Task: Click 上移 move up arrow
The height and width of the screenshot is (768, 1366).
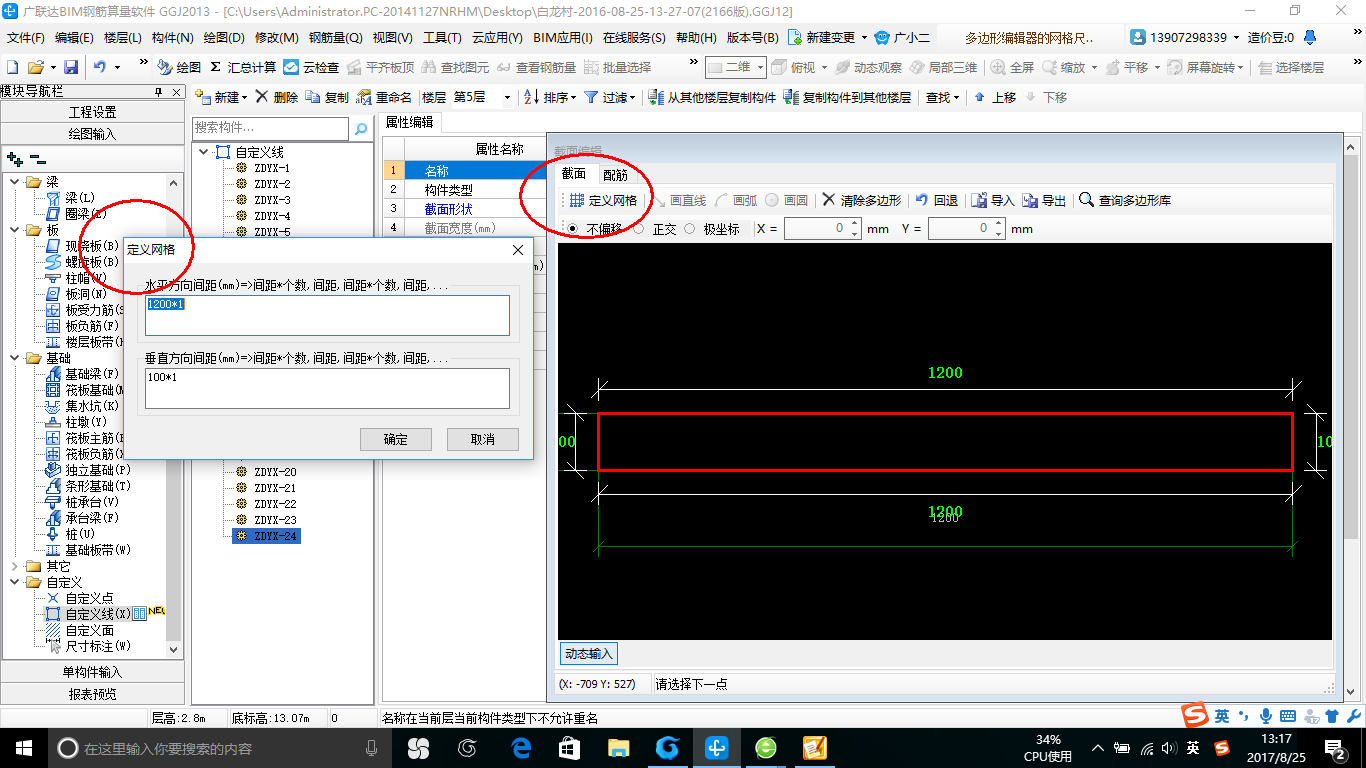Action: (995, 97)
